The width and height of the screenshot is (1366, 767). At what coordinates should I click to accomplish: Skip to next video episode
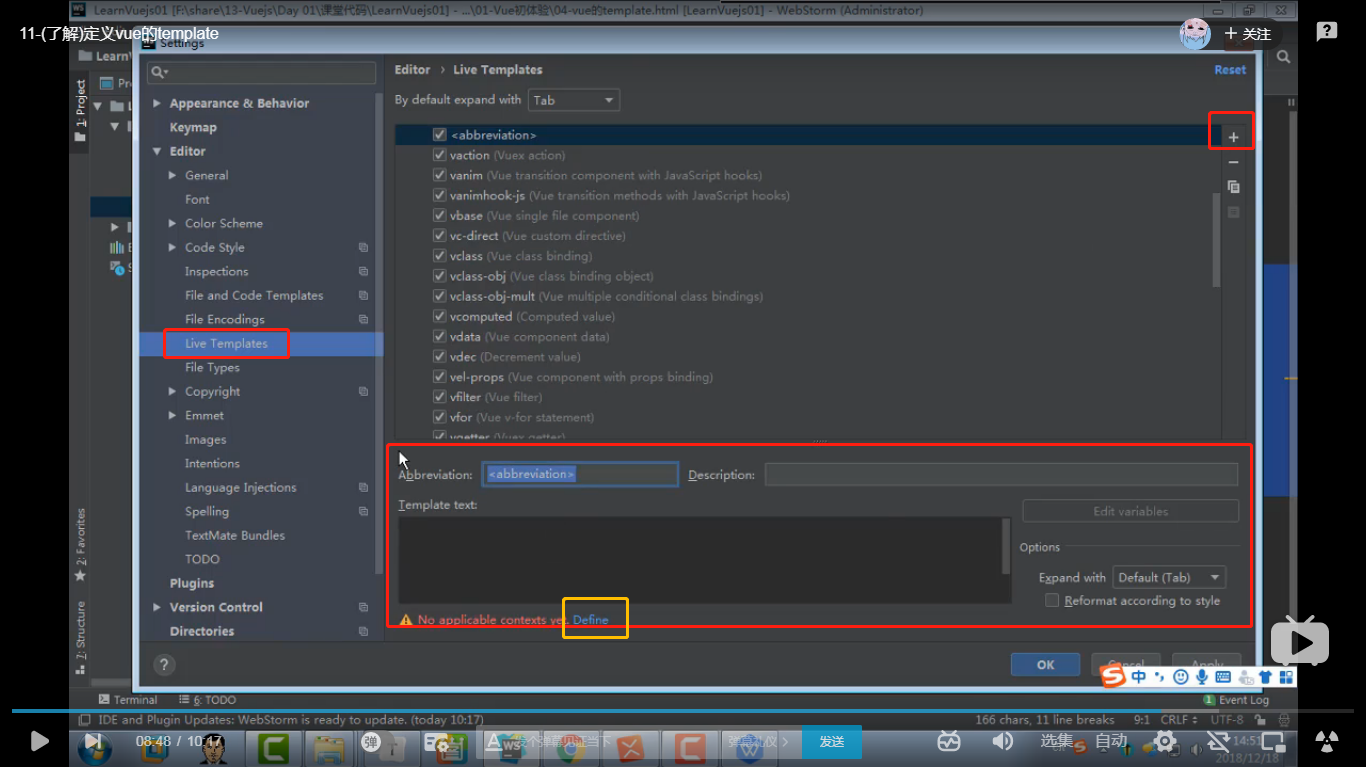[92, 741]
